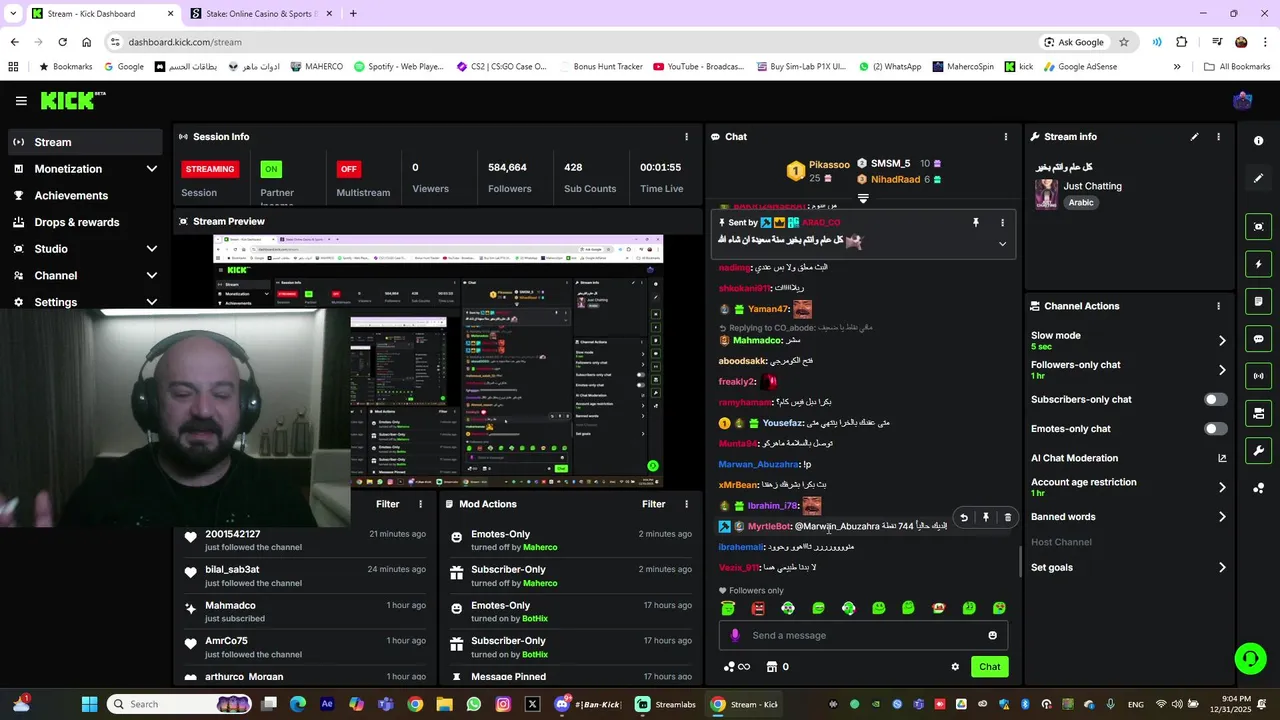Delete the MyrtleBot message with trash icon
The image size is (1280, 720).
(1007, 517)
